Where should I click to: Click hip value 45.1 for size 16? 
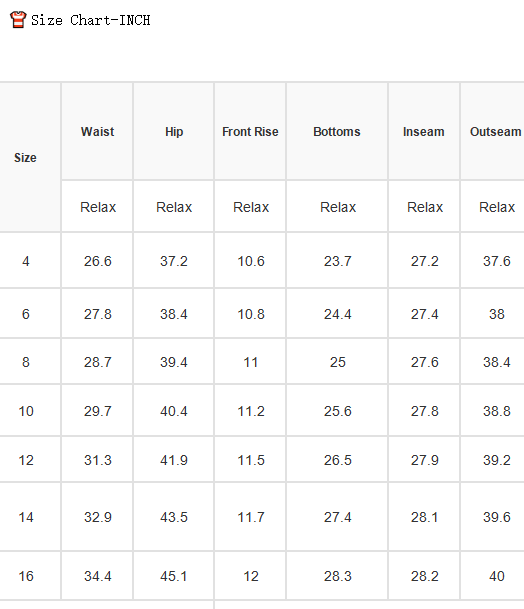174,576
